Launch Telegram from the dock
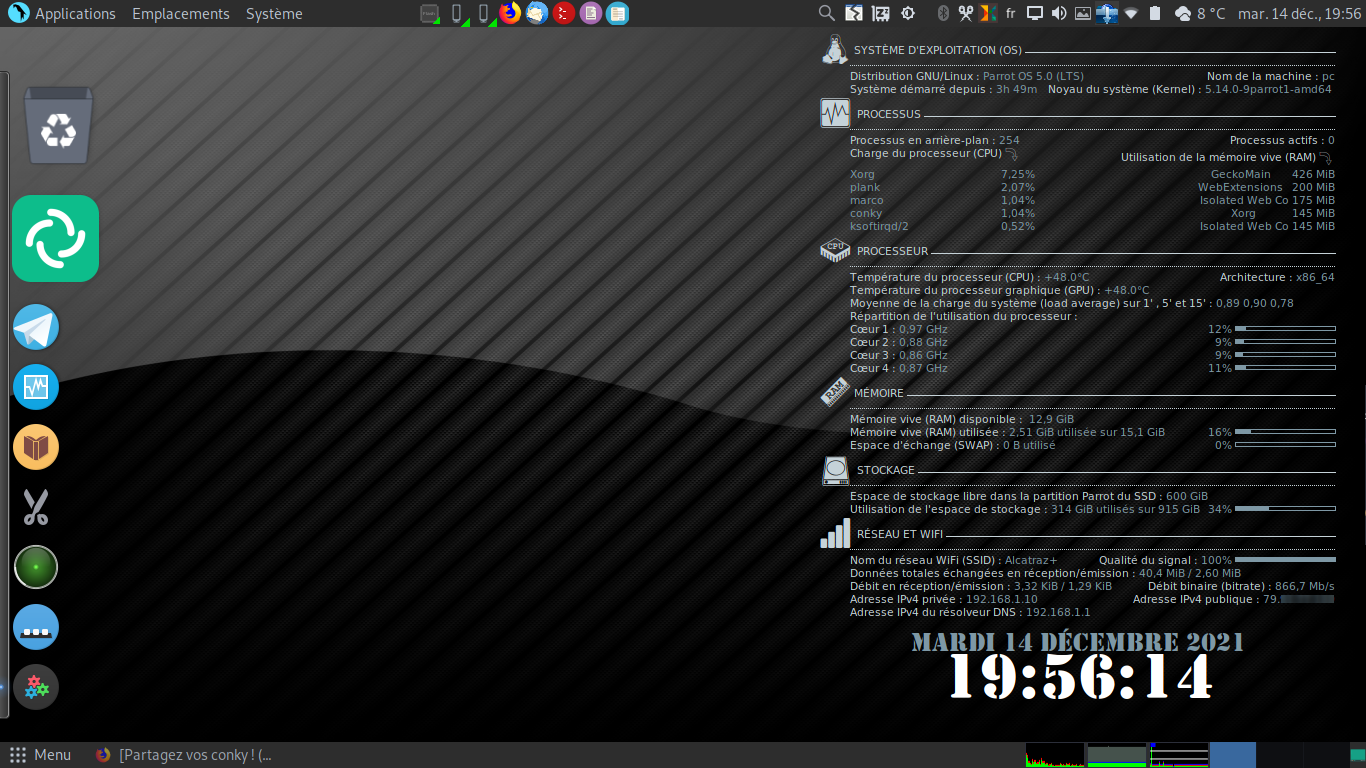This screenshot has width=1366, height=768. pyautogui.click(x=36, y=327)
